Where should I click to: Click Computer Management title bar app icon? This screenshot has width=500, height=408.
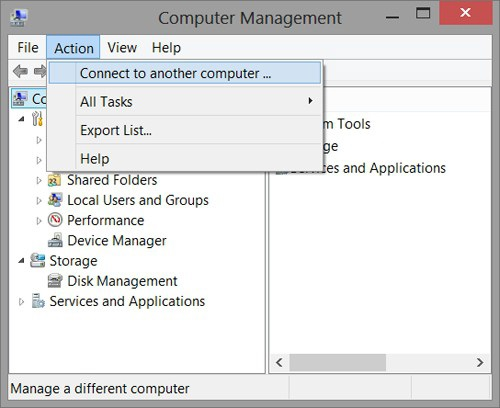click(19, 18)
